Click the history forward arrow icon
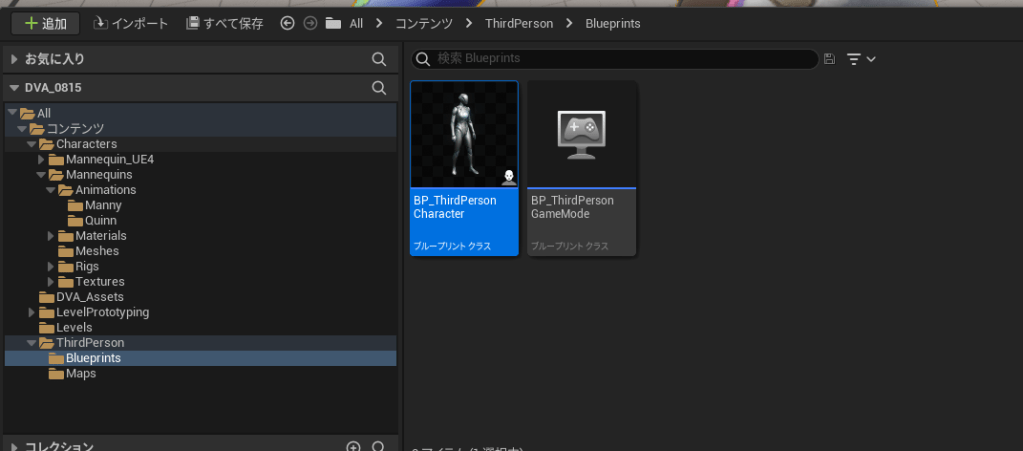This screenshot has height=451, width=1023. click(x=310, y=23)
